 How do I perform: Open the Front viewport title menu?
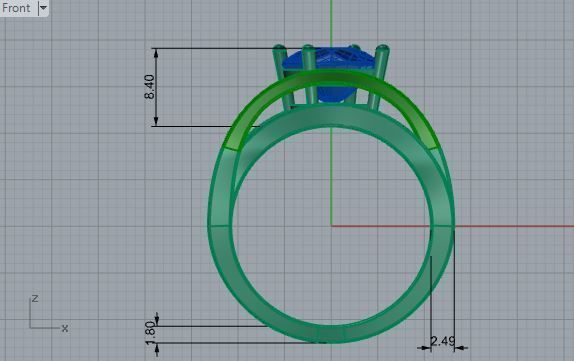16,8
